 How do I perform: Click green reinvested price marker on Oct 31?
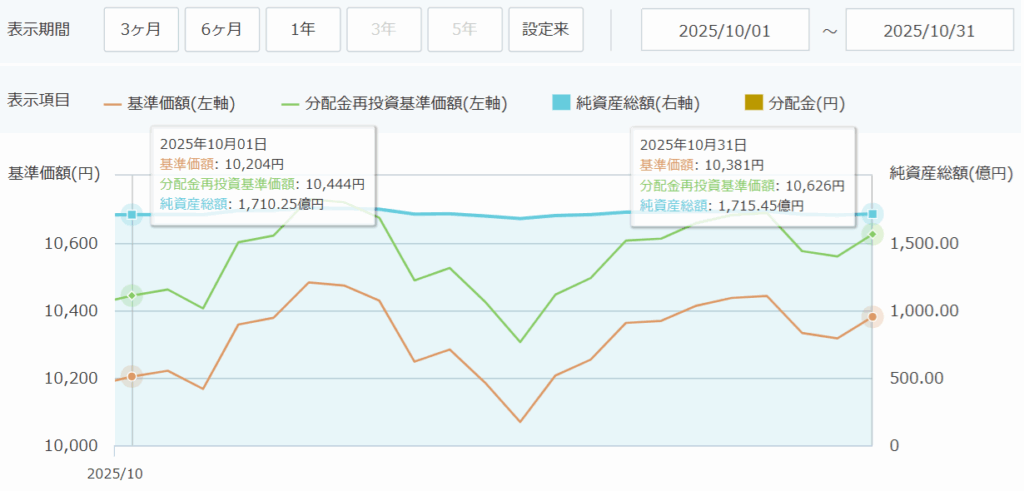873,234
